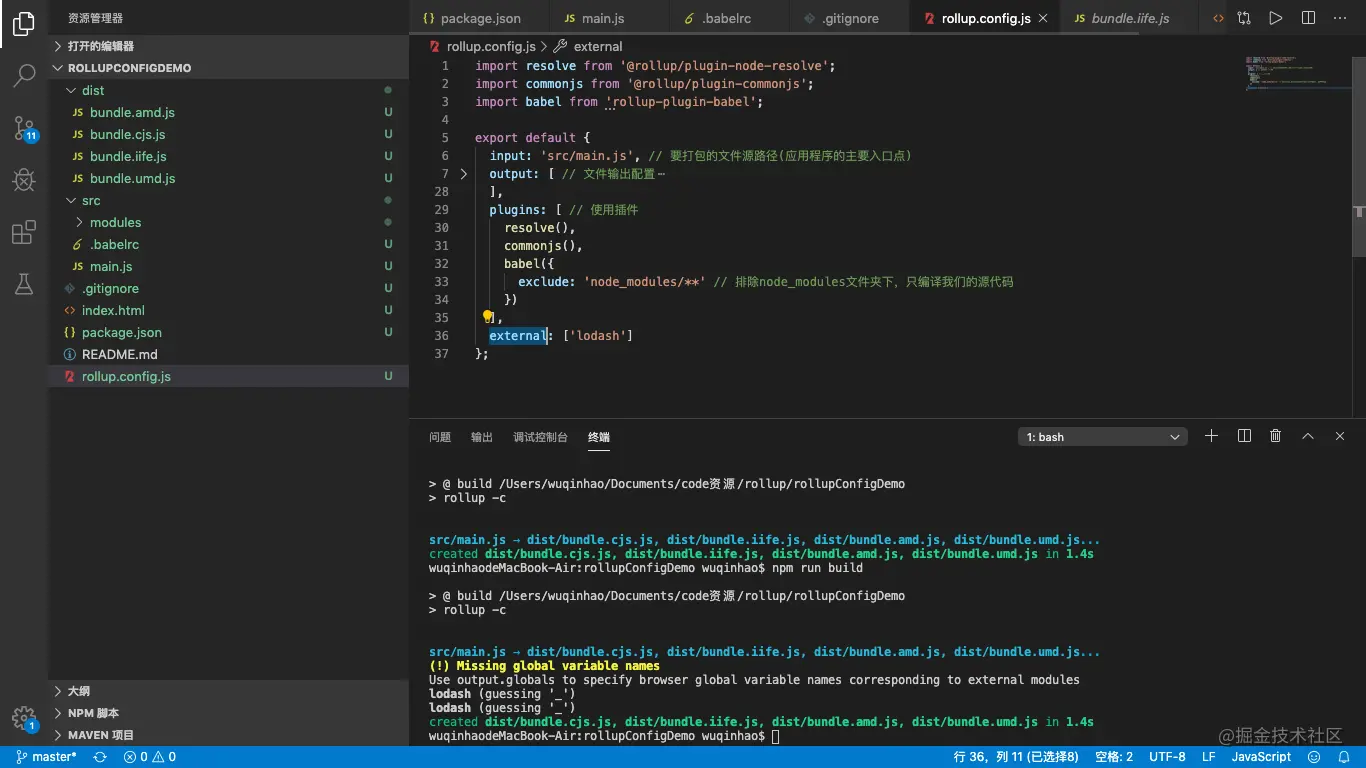Screen dimensions: 1366x768
Task: Focus the terminal prompt input line
Action: (x=775, y=736)
